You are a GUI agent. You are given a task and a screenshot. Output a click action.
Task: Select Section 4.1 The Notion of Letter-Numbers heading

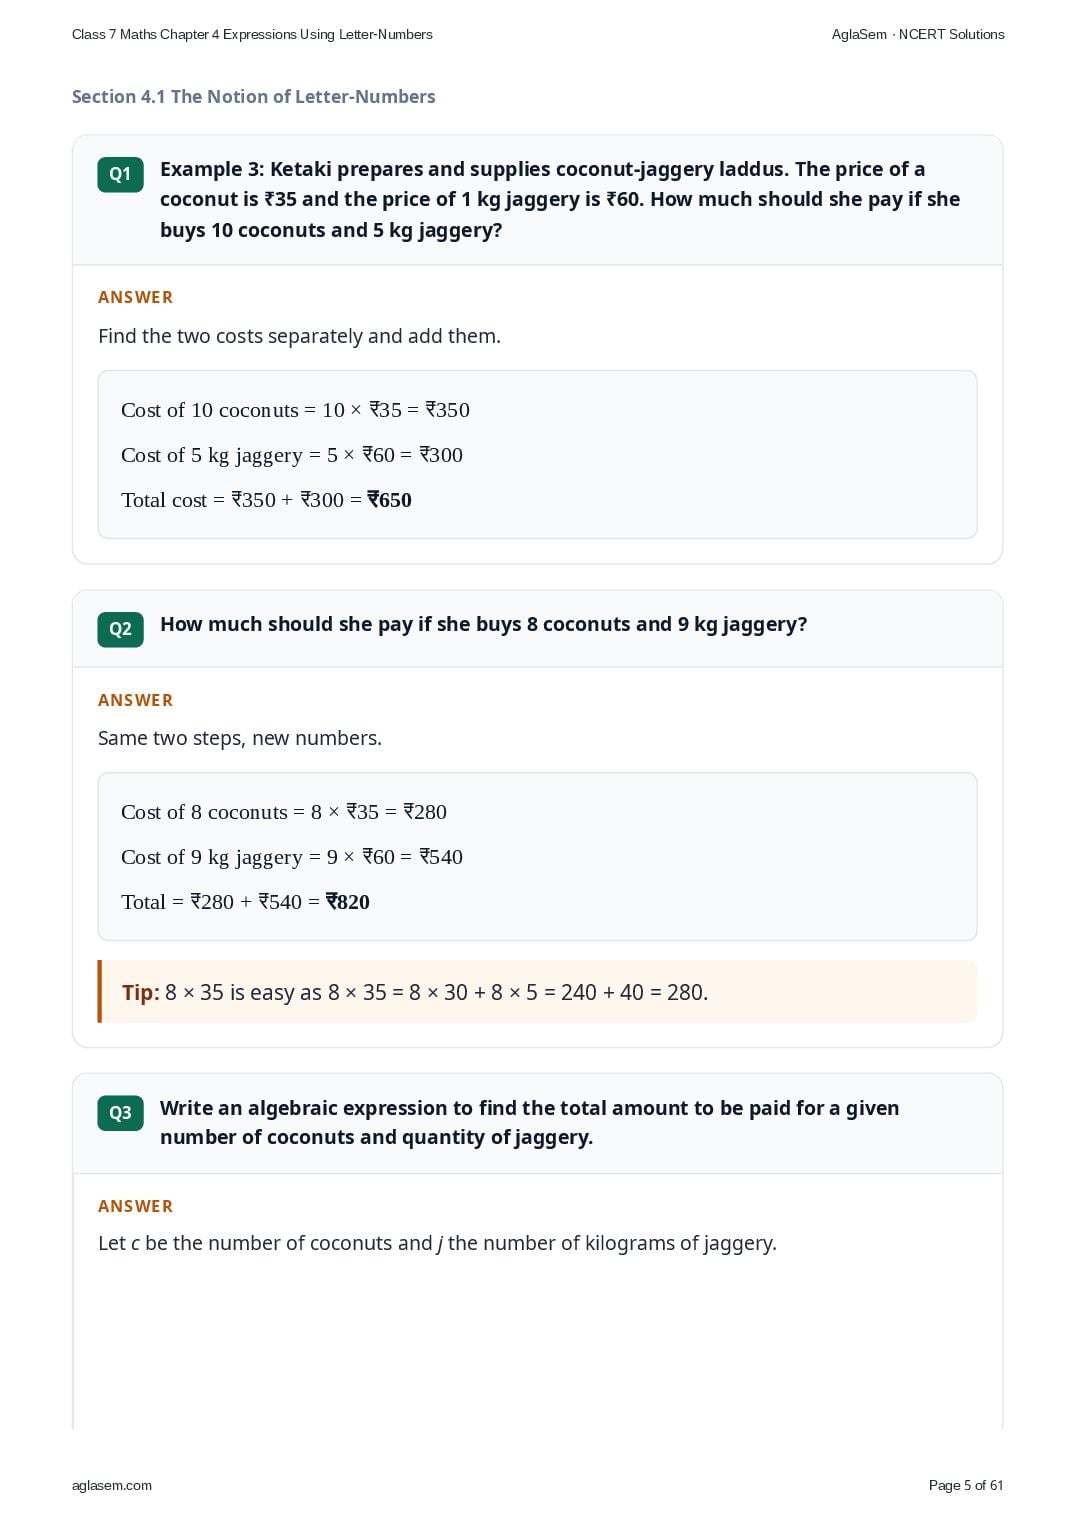253,97
